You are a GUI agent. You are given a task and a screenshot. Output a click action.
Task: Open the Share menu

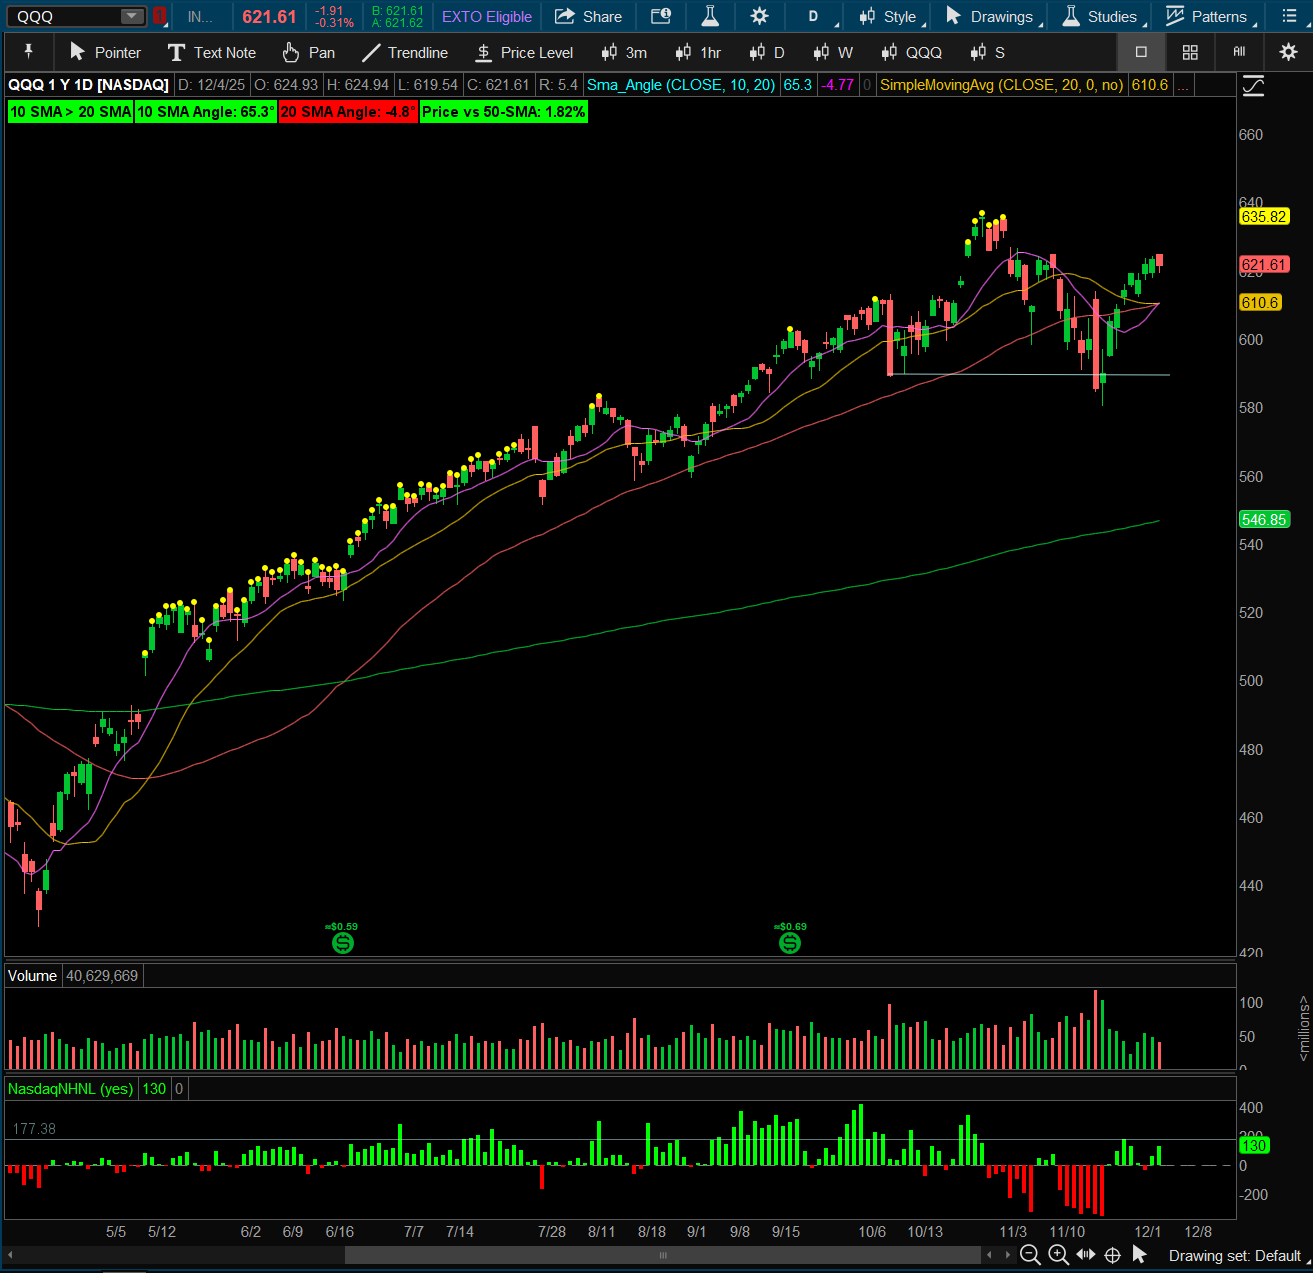click(x=589, y=17)
